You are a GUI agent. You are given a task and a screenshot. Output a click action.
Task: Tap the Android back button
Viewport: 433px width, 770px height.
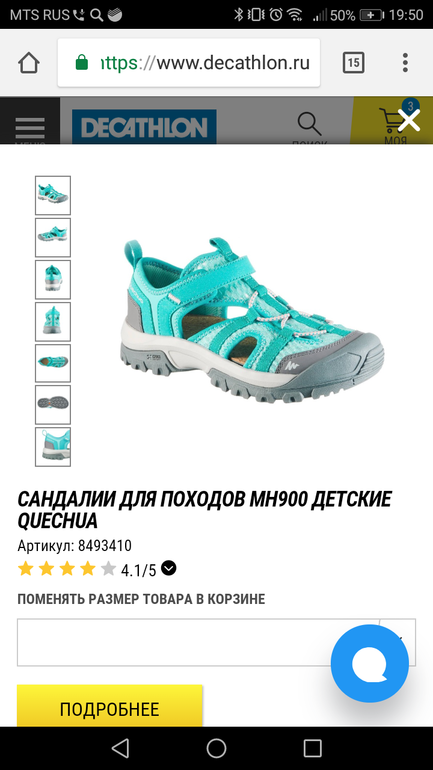120,748
